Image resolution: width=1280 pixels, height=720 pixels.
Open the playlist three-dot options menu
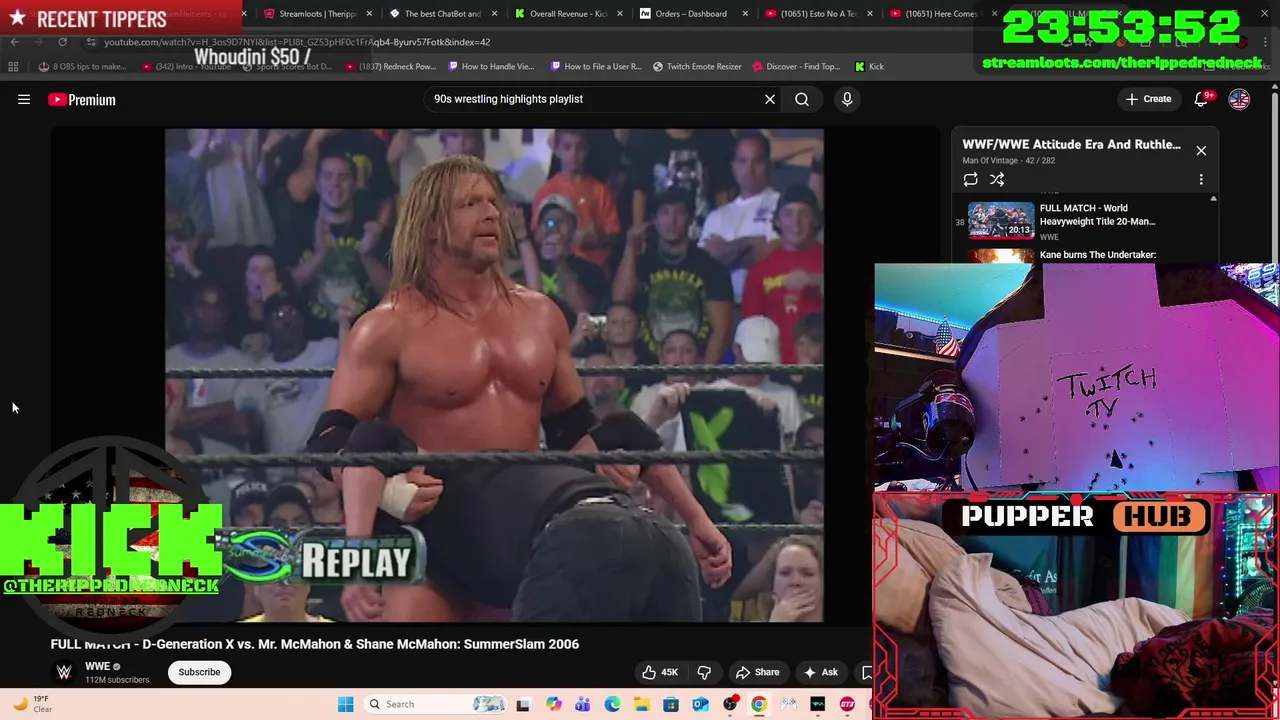[x=1201, y=179]
